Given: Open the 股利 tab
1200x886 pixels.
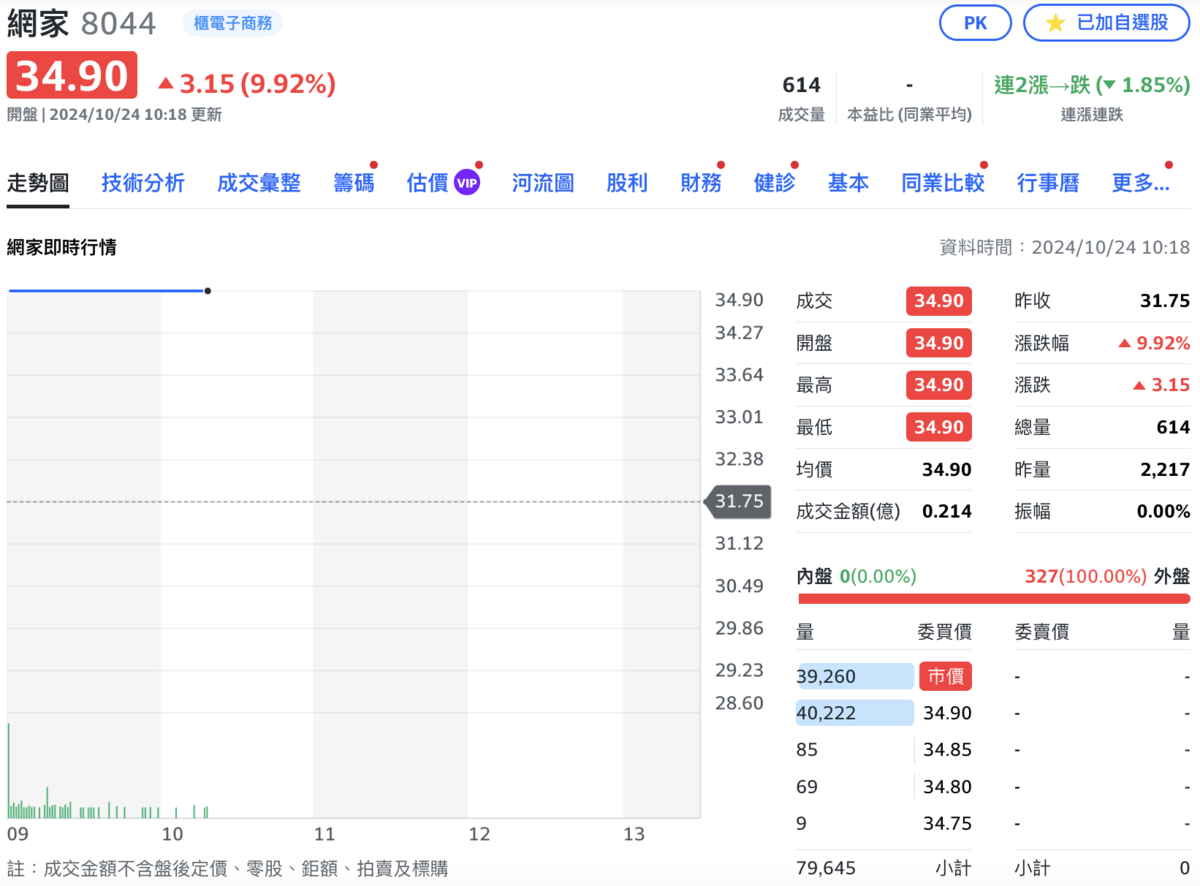Looking at the screenshot, I should 627,183.
